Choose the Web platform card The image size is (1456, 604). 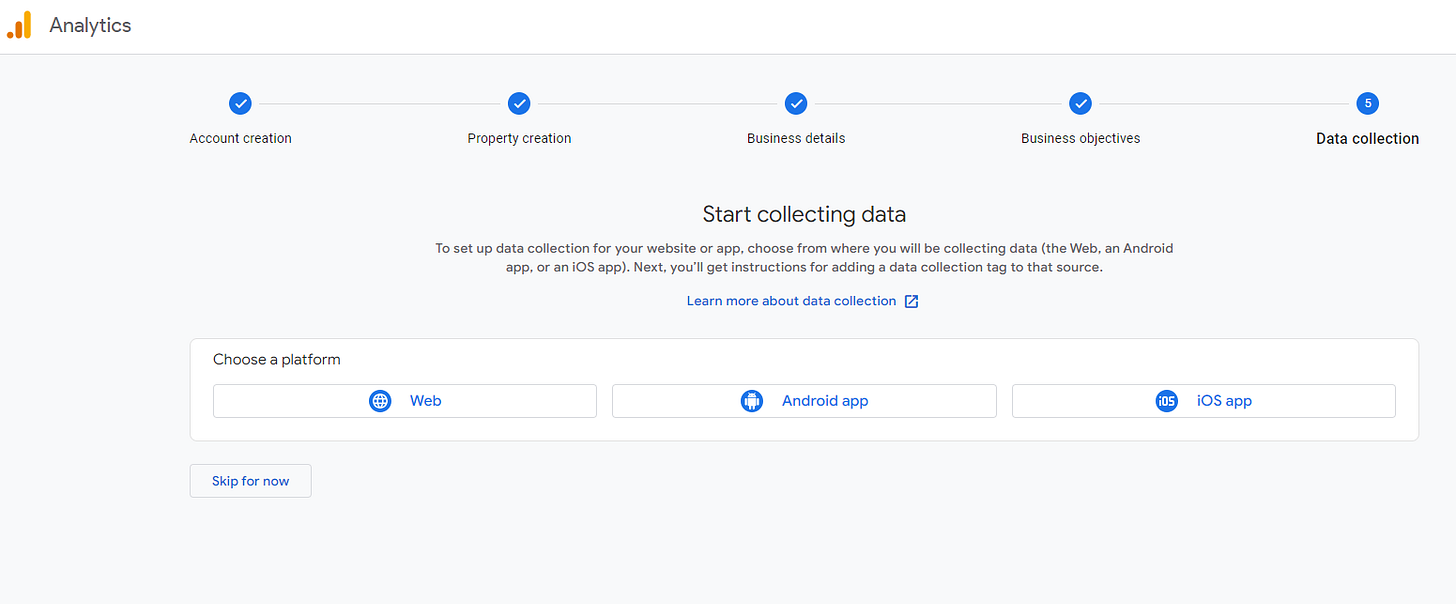coord(405,400)
